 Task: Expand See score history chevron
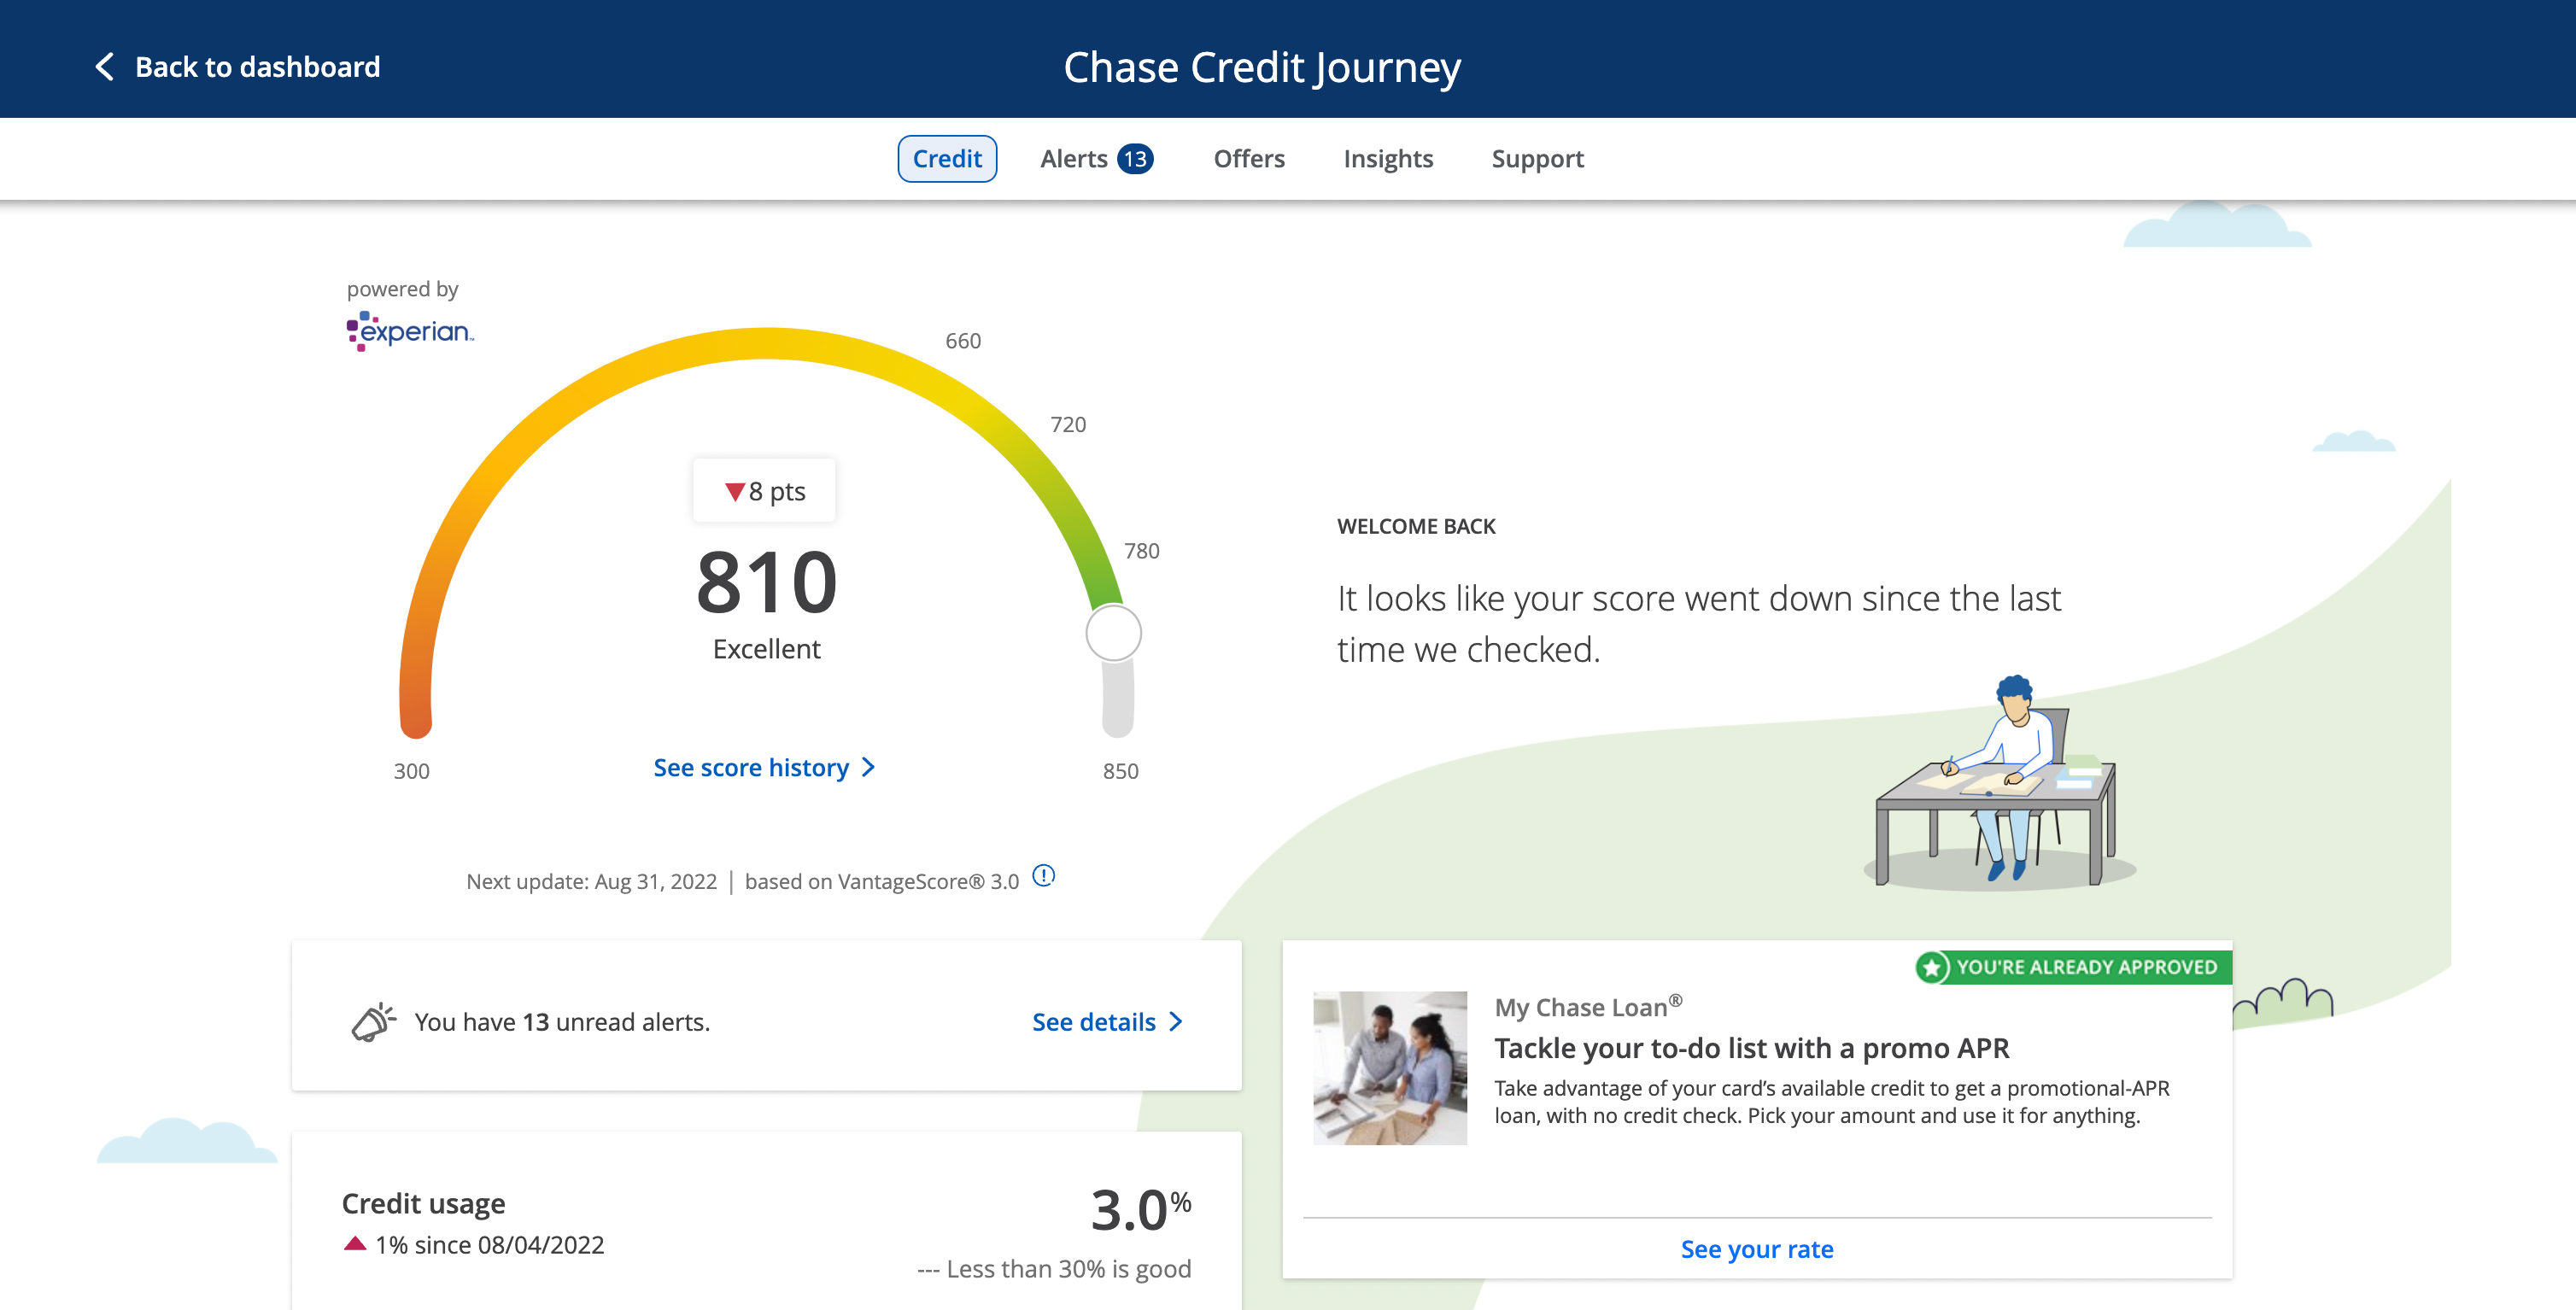[868, 767]
